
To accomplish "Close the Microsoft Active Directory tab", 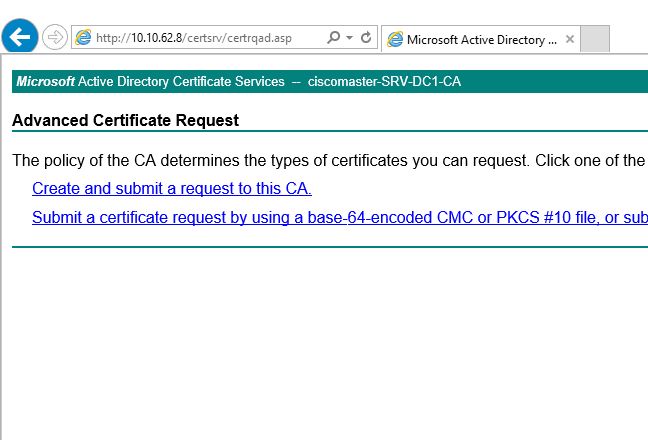I will click(x=570, y=39).
